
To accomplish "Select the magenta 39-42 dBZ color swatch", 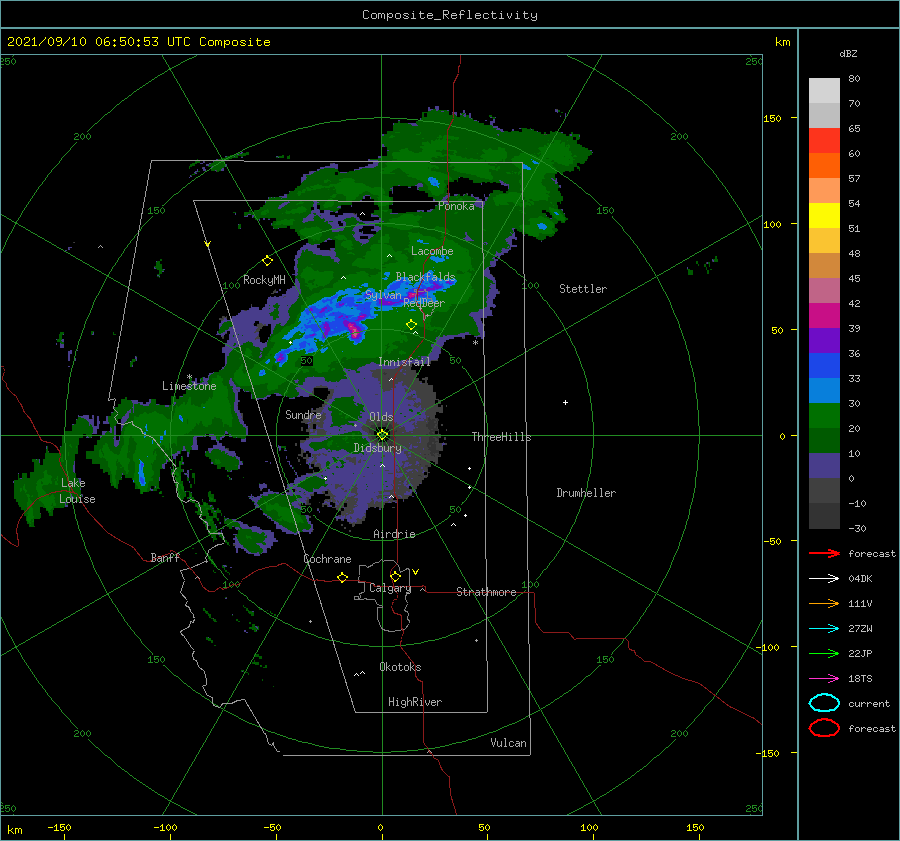I will [x=824, y=316].
